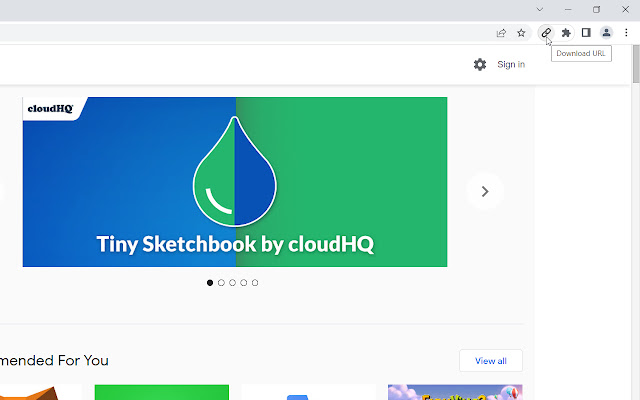Select the fourth carousel dot
This screenshot has width=640, height=400.
tap(244, 282)
